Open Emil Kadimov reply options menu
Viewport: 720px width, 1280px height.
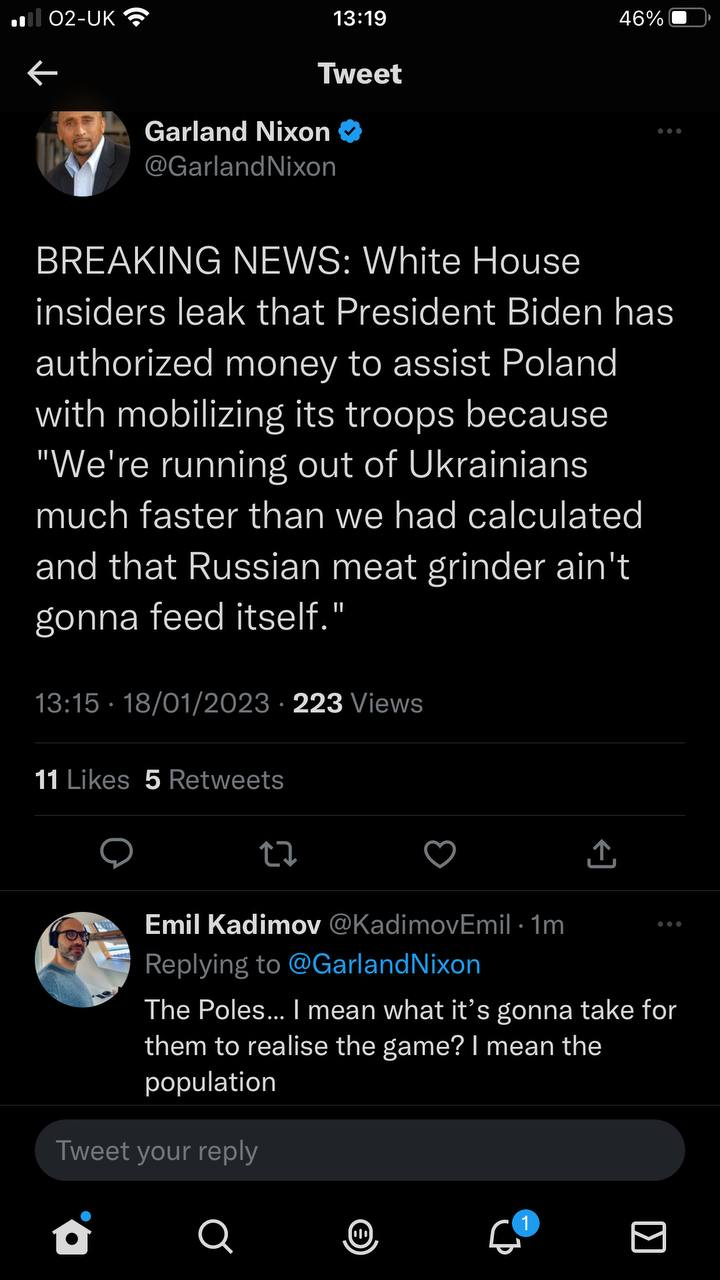(x=668, y=924)
